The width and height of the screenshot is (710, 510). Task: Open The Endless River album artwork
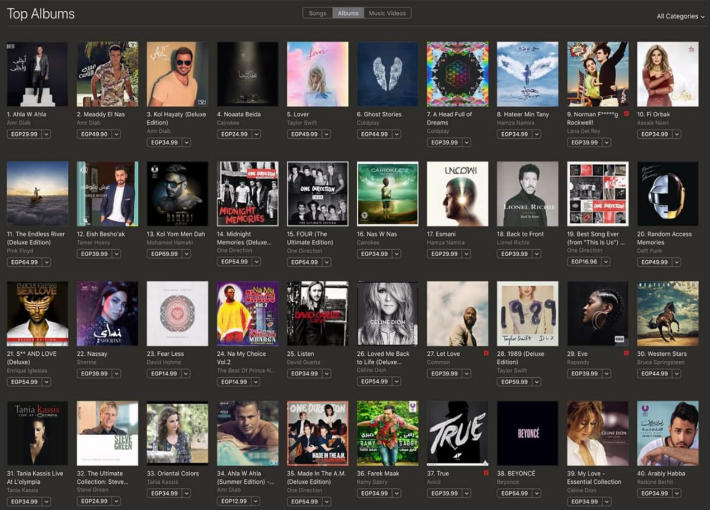(x=38, y=194)
